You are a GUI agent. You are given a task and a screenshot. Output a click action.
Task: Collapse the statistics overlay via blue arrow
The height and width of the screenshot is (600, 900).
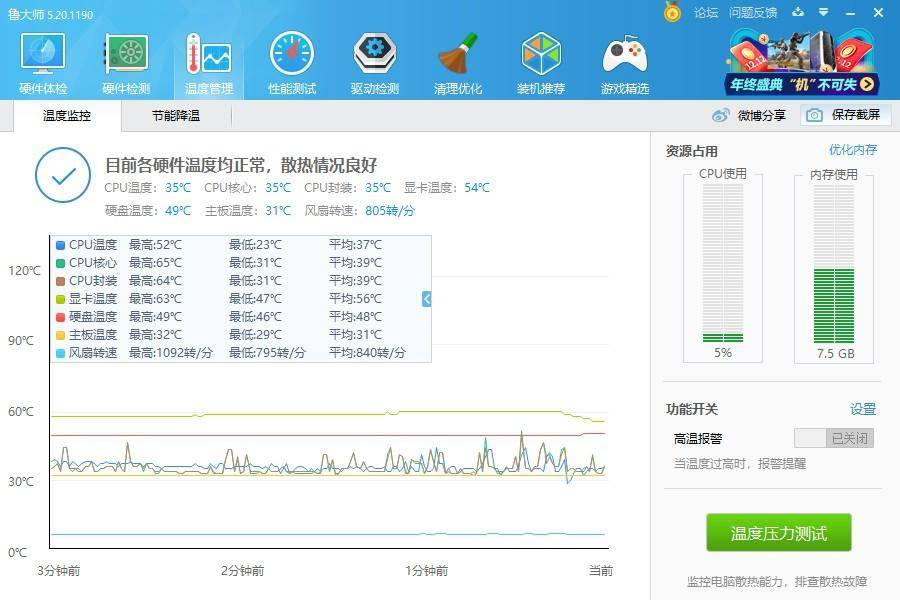point(424,297)
